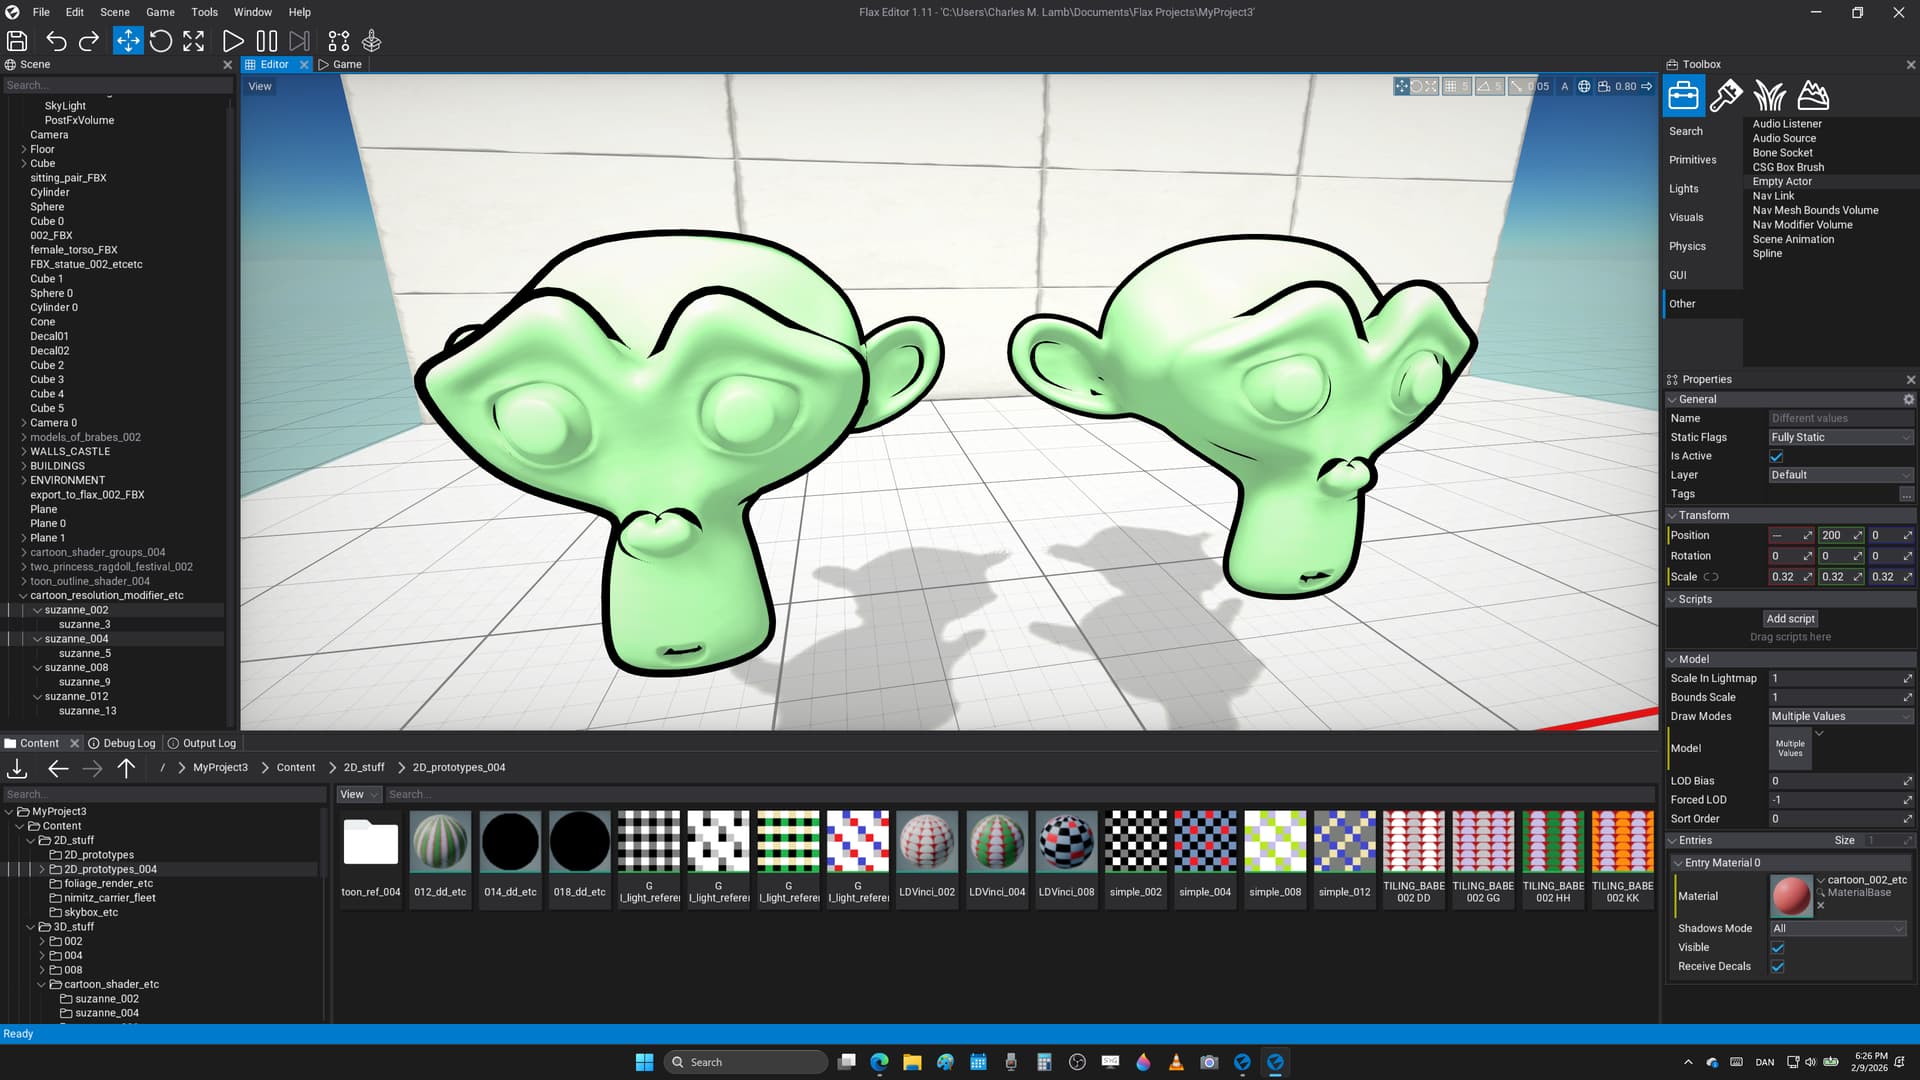This screenshot has width=1920, height=1080.
Task: Open the Foliage toolbox tab
Action: [1769, 96]
